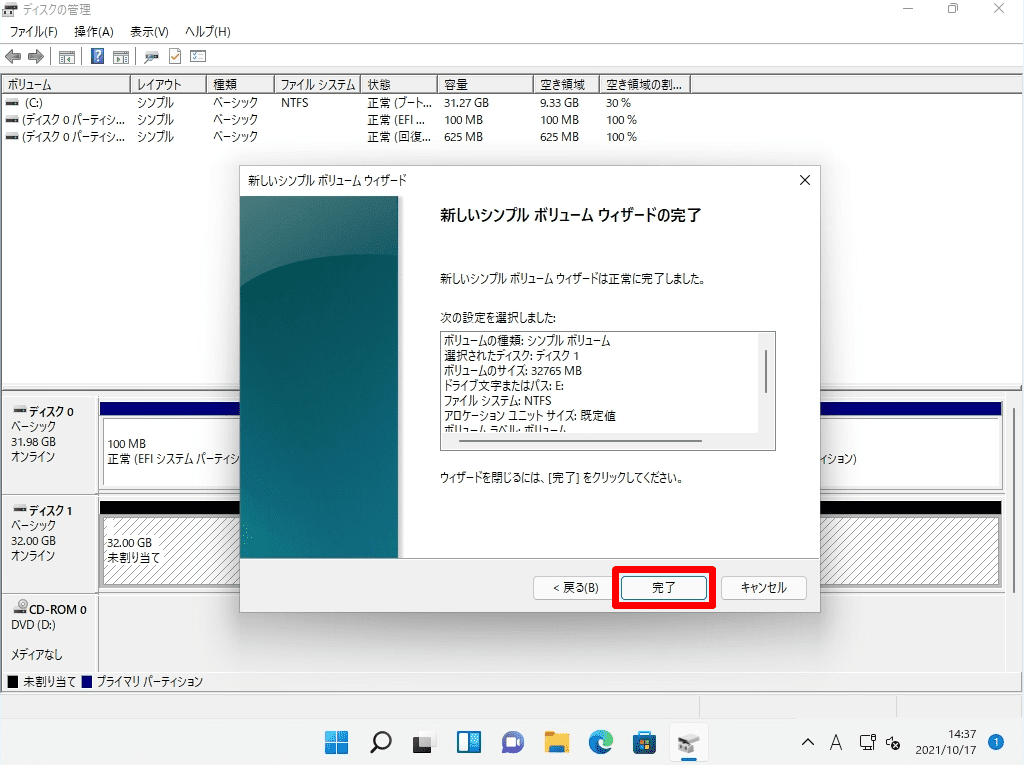
Task: Click アロケーション ユニット サイズ line
Action: click(x=530, y=415)
